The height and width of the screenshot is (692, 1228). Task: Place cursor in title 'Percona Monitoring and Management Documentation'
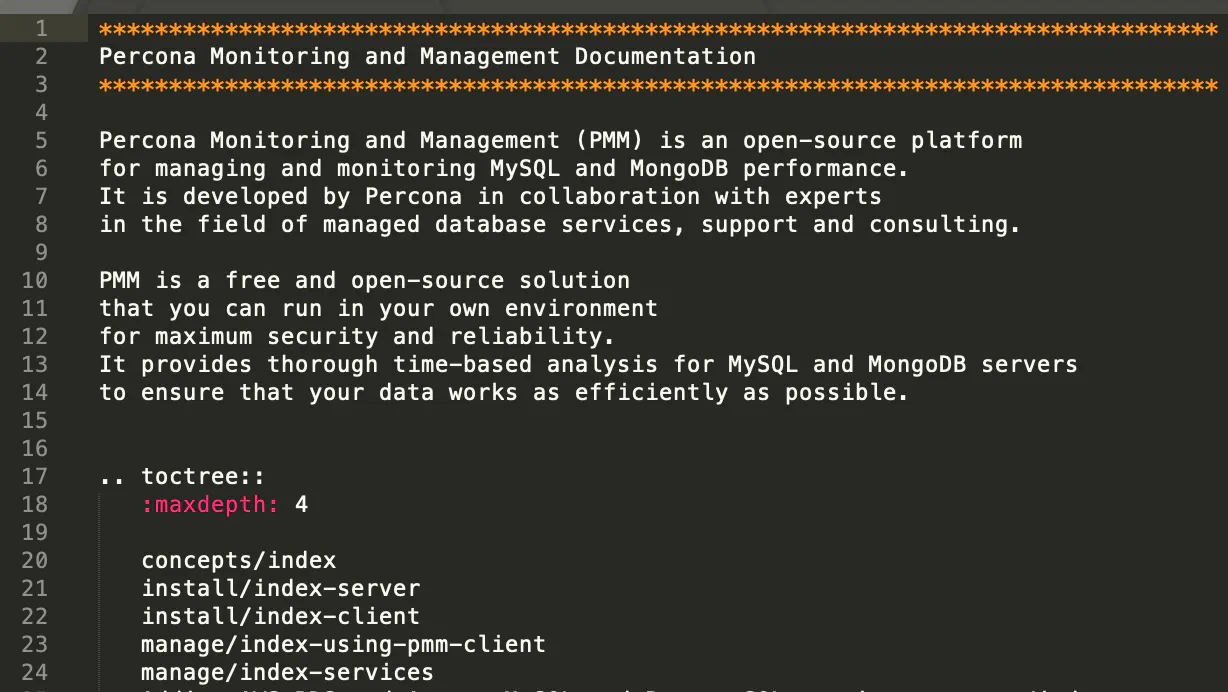427,56
